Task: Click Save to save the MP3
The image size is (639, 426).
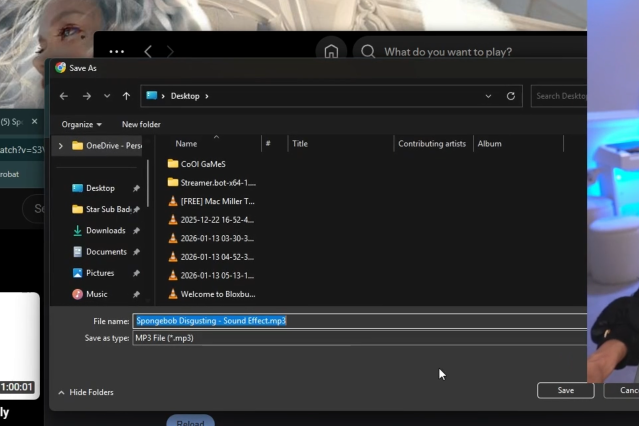Action: point(566,390)
